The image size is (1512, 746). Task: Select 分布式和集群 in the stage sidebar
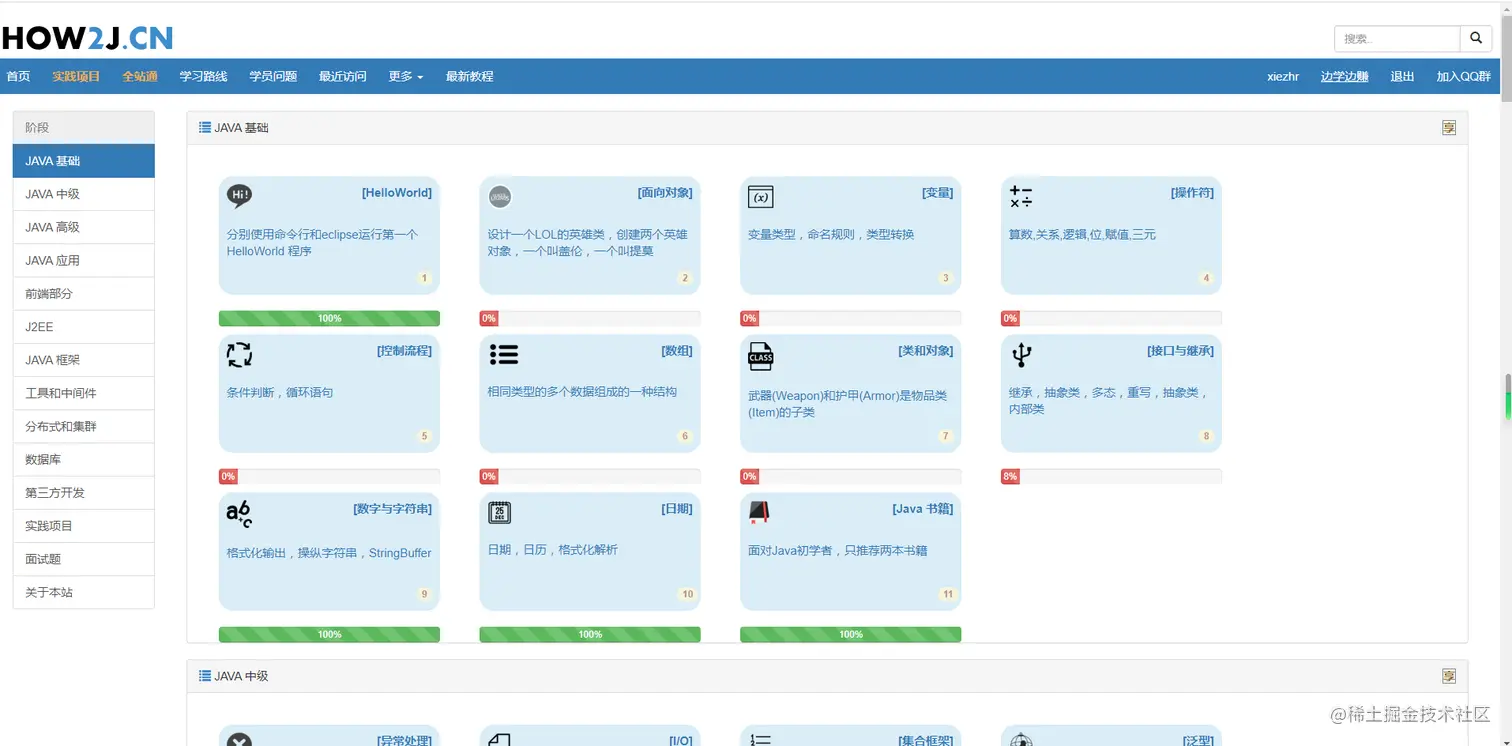coord(84,426)
